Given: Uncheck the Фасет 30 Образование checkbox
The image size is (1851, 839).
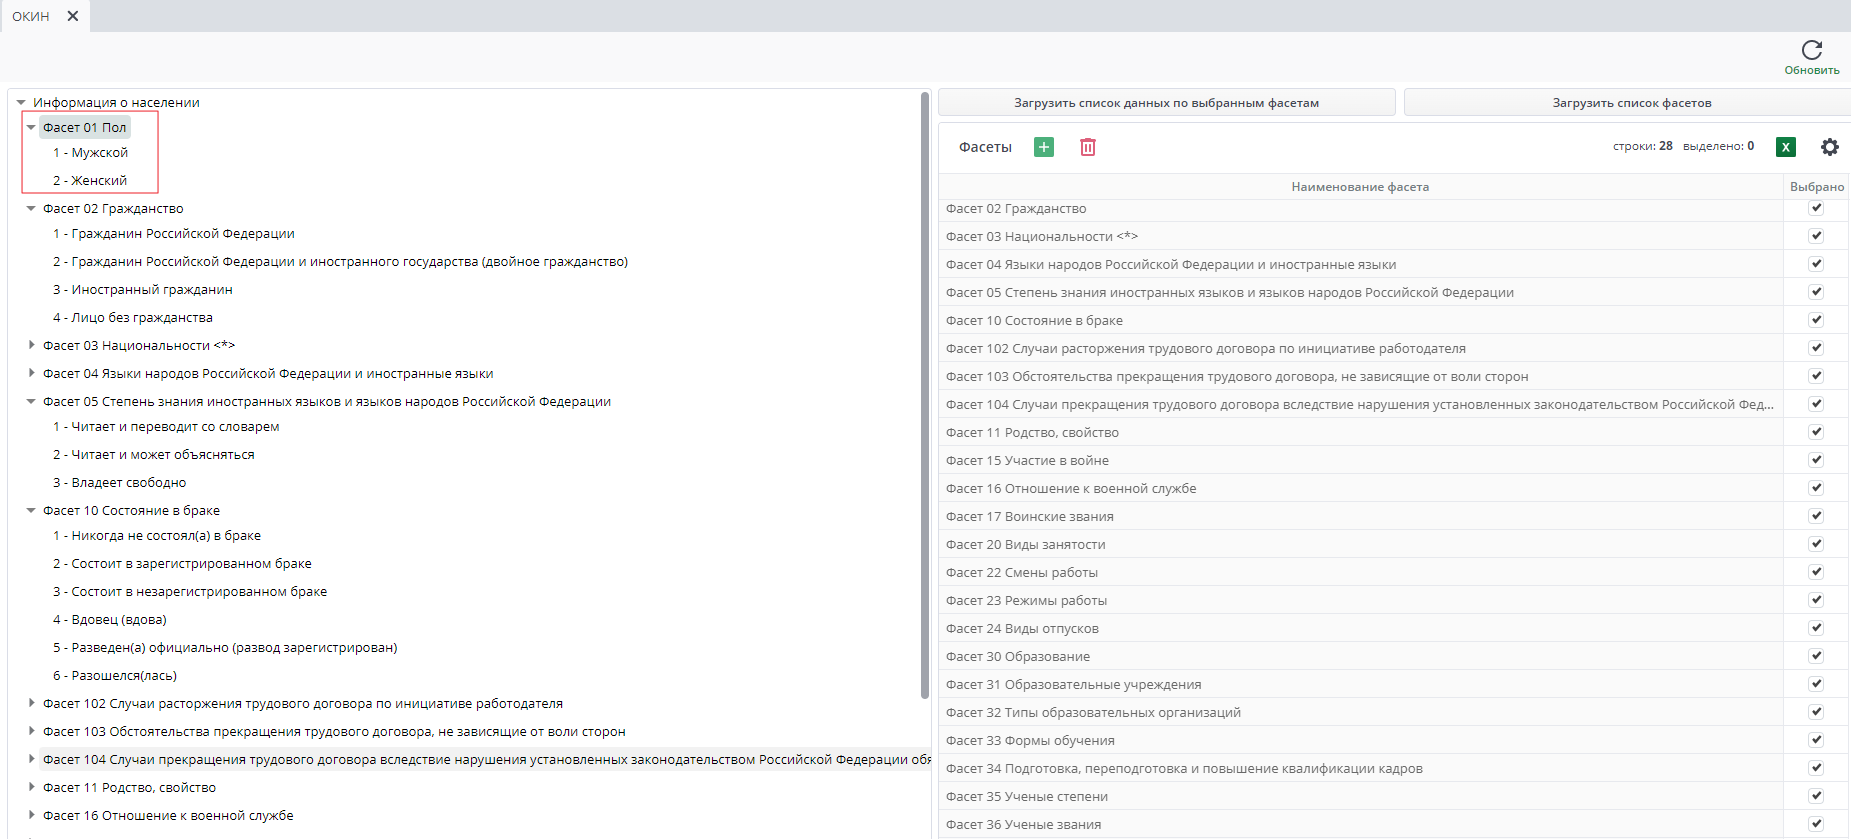Looking at the screenshot, I should coord(1816,656).
